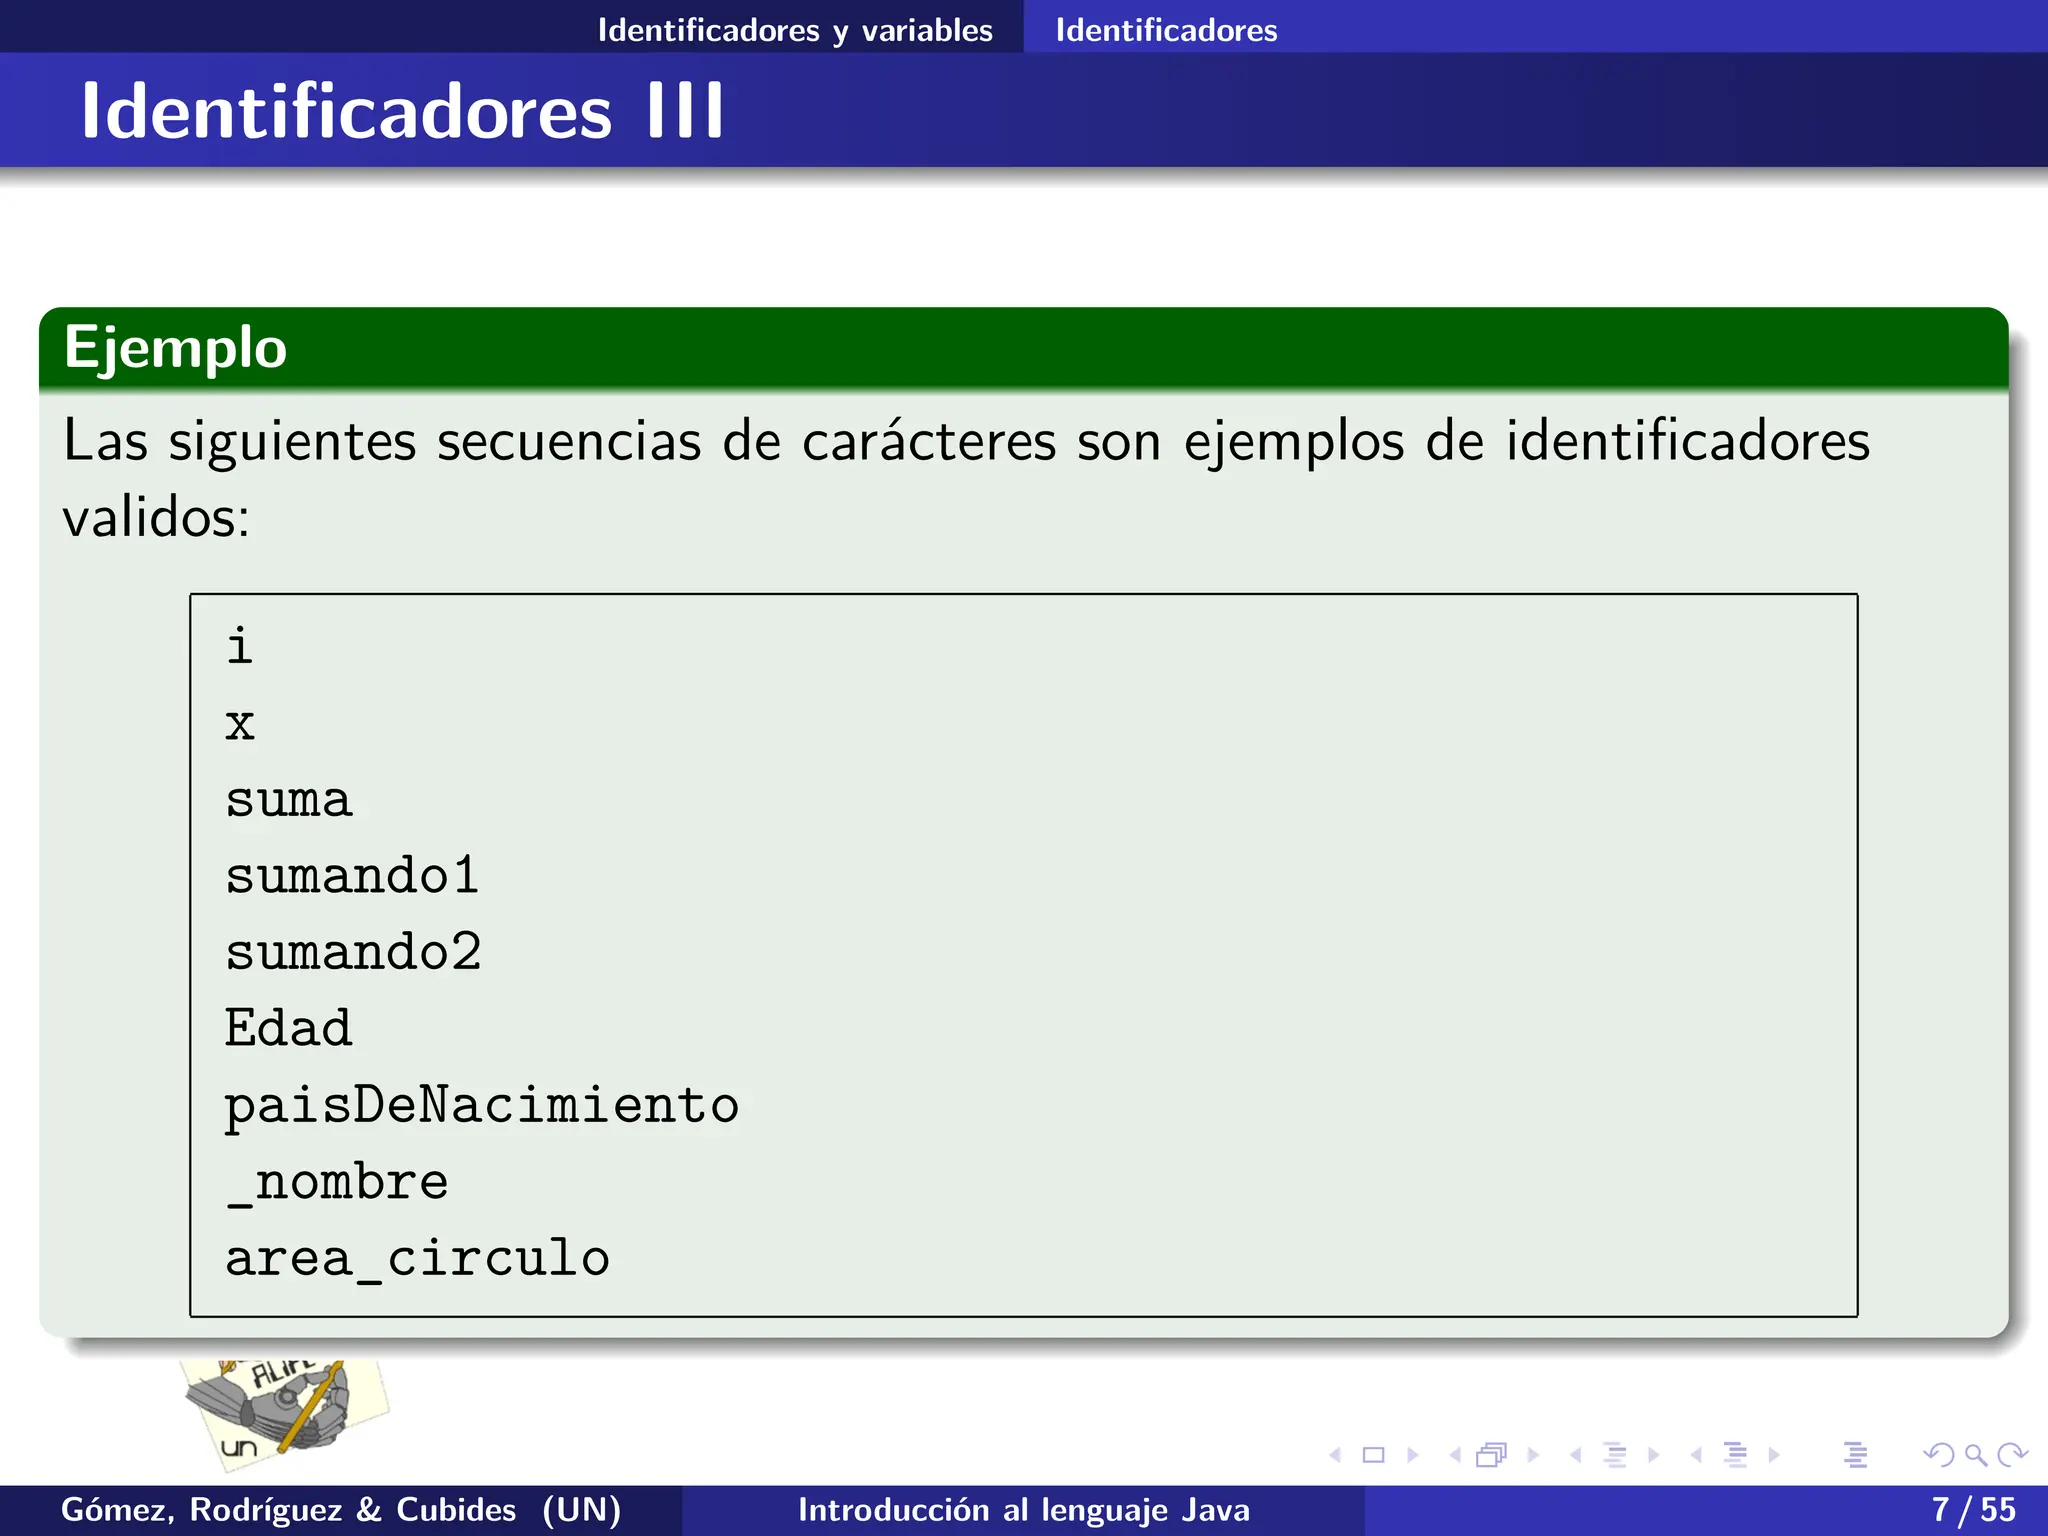The image size is (2048, 1536).
Task: Open the 'Identificadores y variables' section link
Action: 795,30
